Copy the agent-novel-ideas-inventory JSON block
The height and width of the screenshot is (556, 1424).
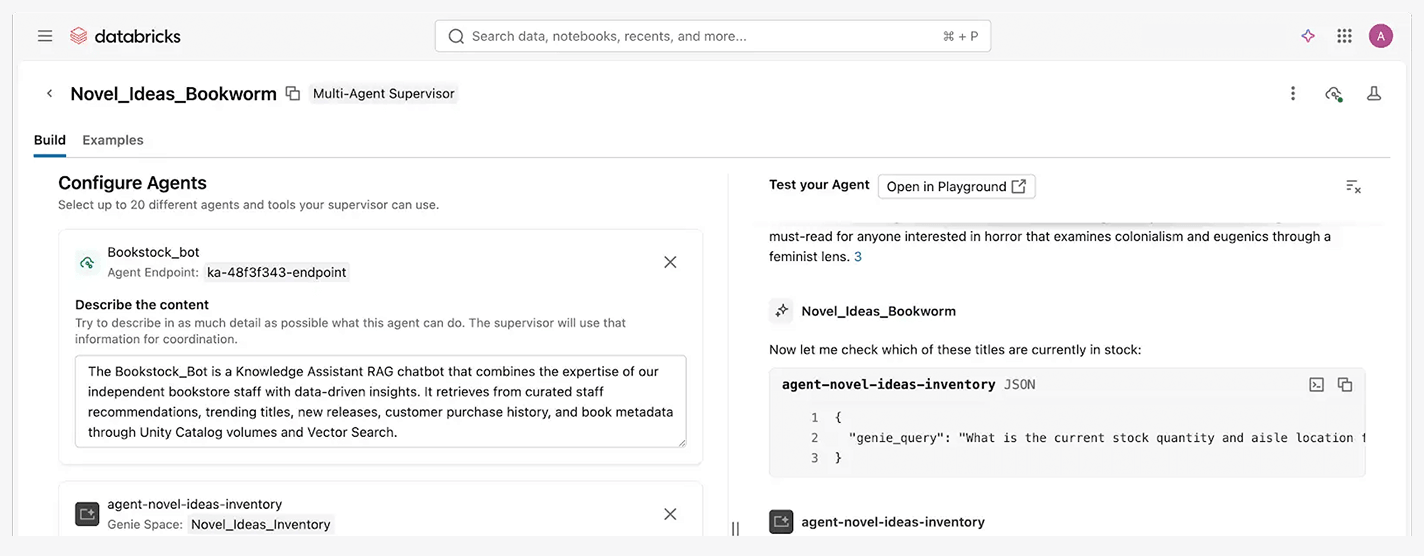1345,385
